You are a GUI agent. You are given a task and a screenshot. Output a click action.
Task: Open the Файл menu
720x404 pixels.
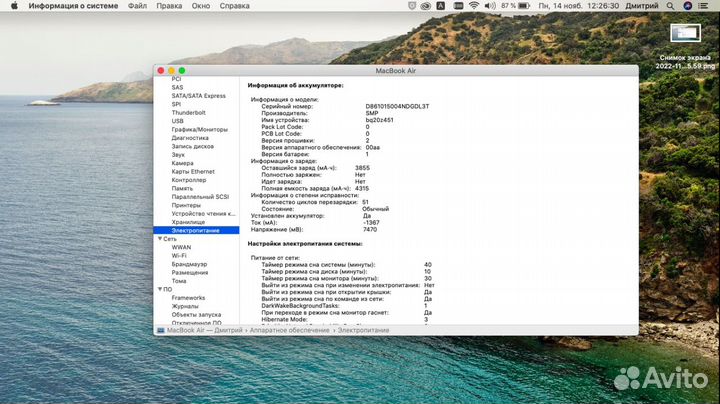coord(137,6)
